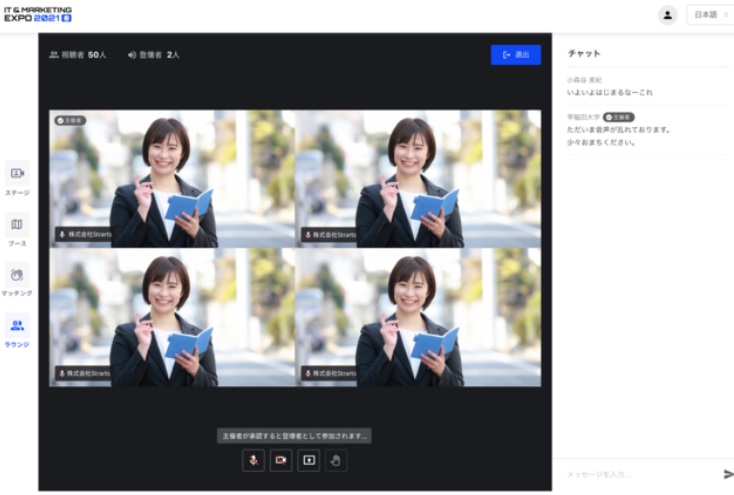
Task: Toggle the microphone mute button
Action: [253, 460]
